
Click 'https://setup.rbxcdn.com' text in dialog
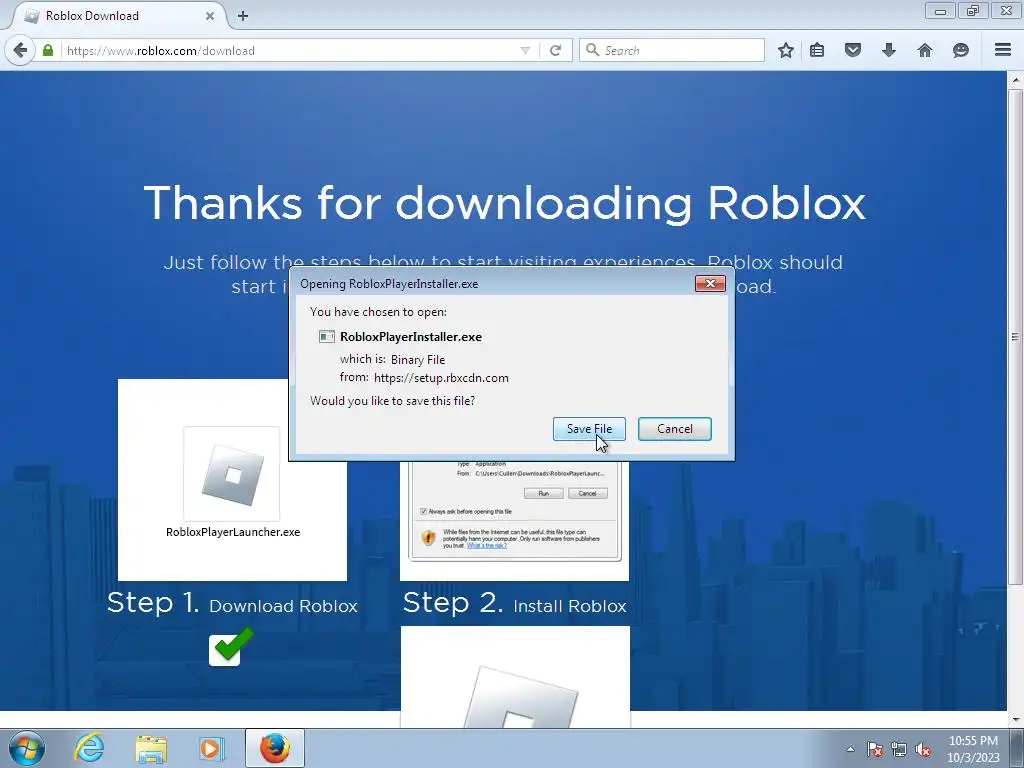(441, 378)
